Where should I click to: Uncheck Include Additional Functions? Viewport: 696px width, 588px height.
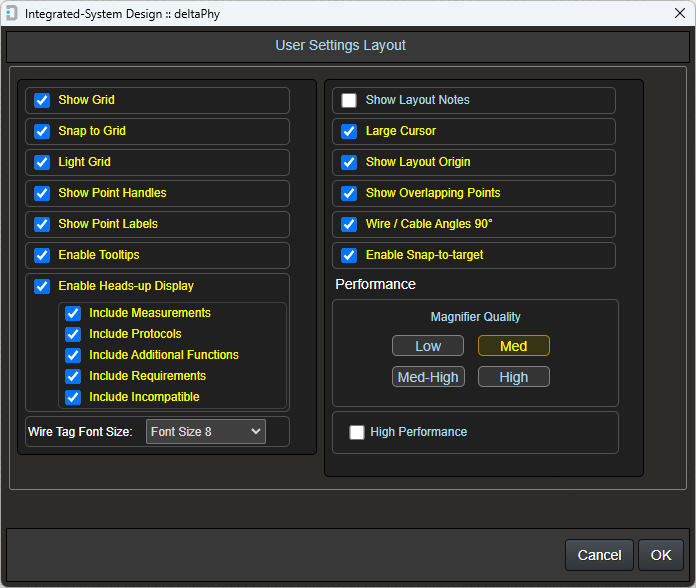click(x=73, y=355)
